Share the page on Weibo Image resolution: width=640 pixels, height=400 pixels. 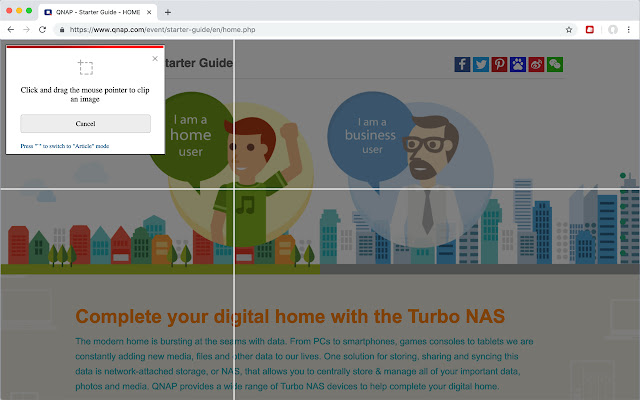pos(536,64)
